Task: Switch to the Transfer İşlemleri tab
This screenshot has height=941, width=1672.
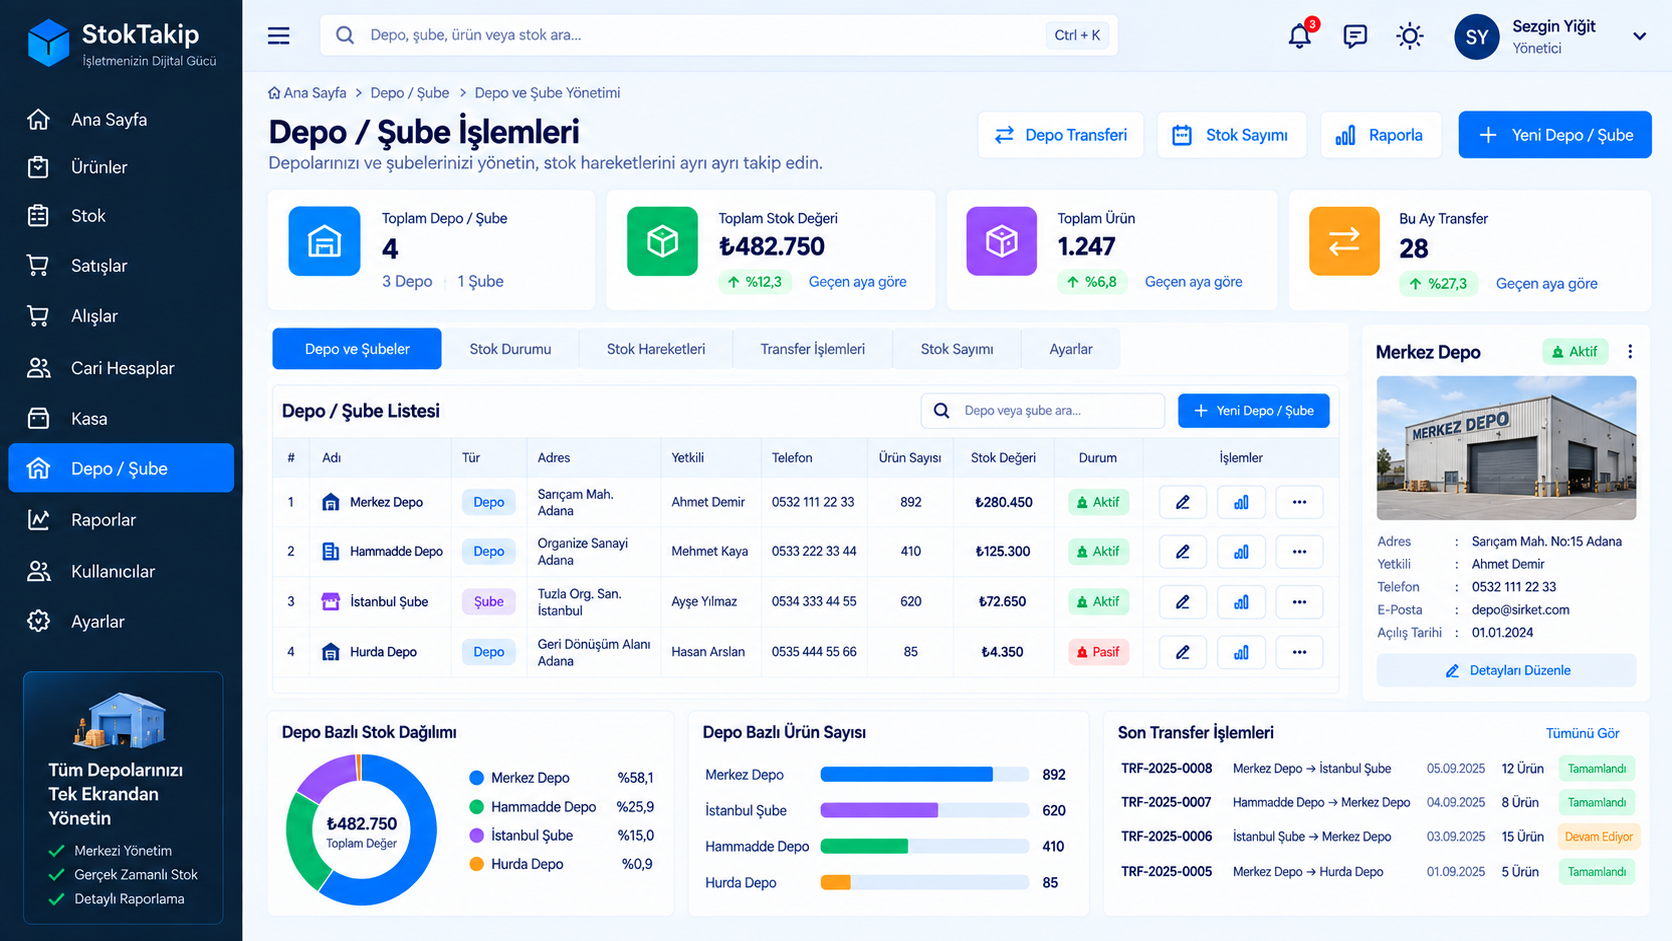Action: tap(812, 349)
